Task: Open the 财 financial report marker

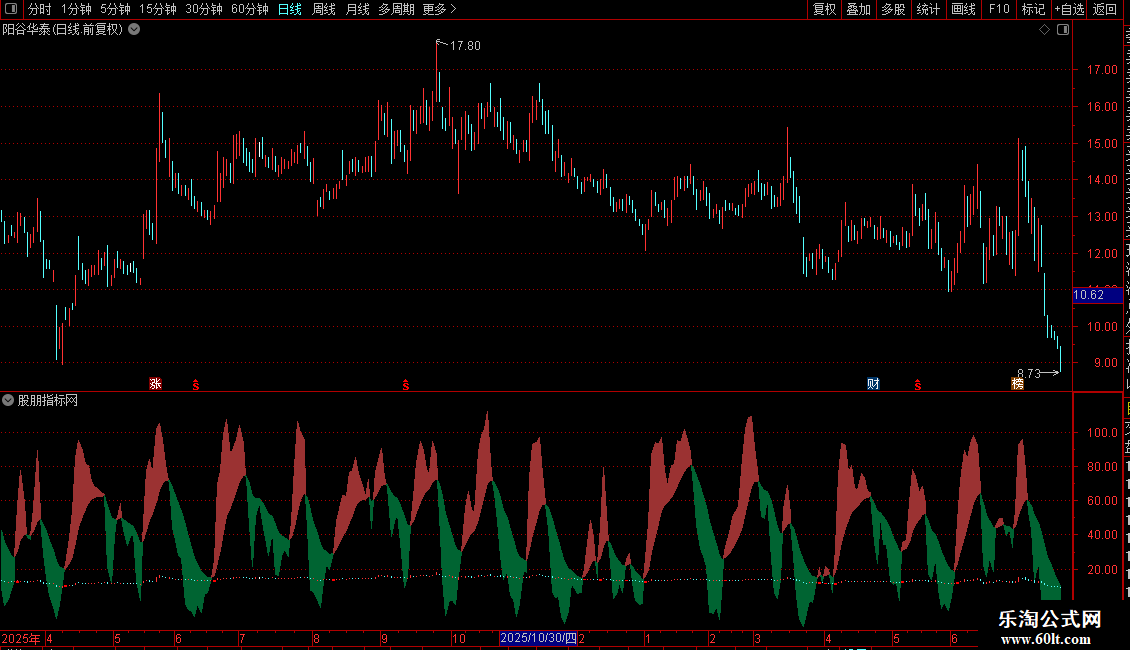Action: [x=873, y=383]
